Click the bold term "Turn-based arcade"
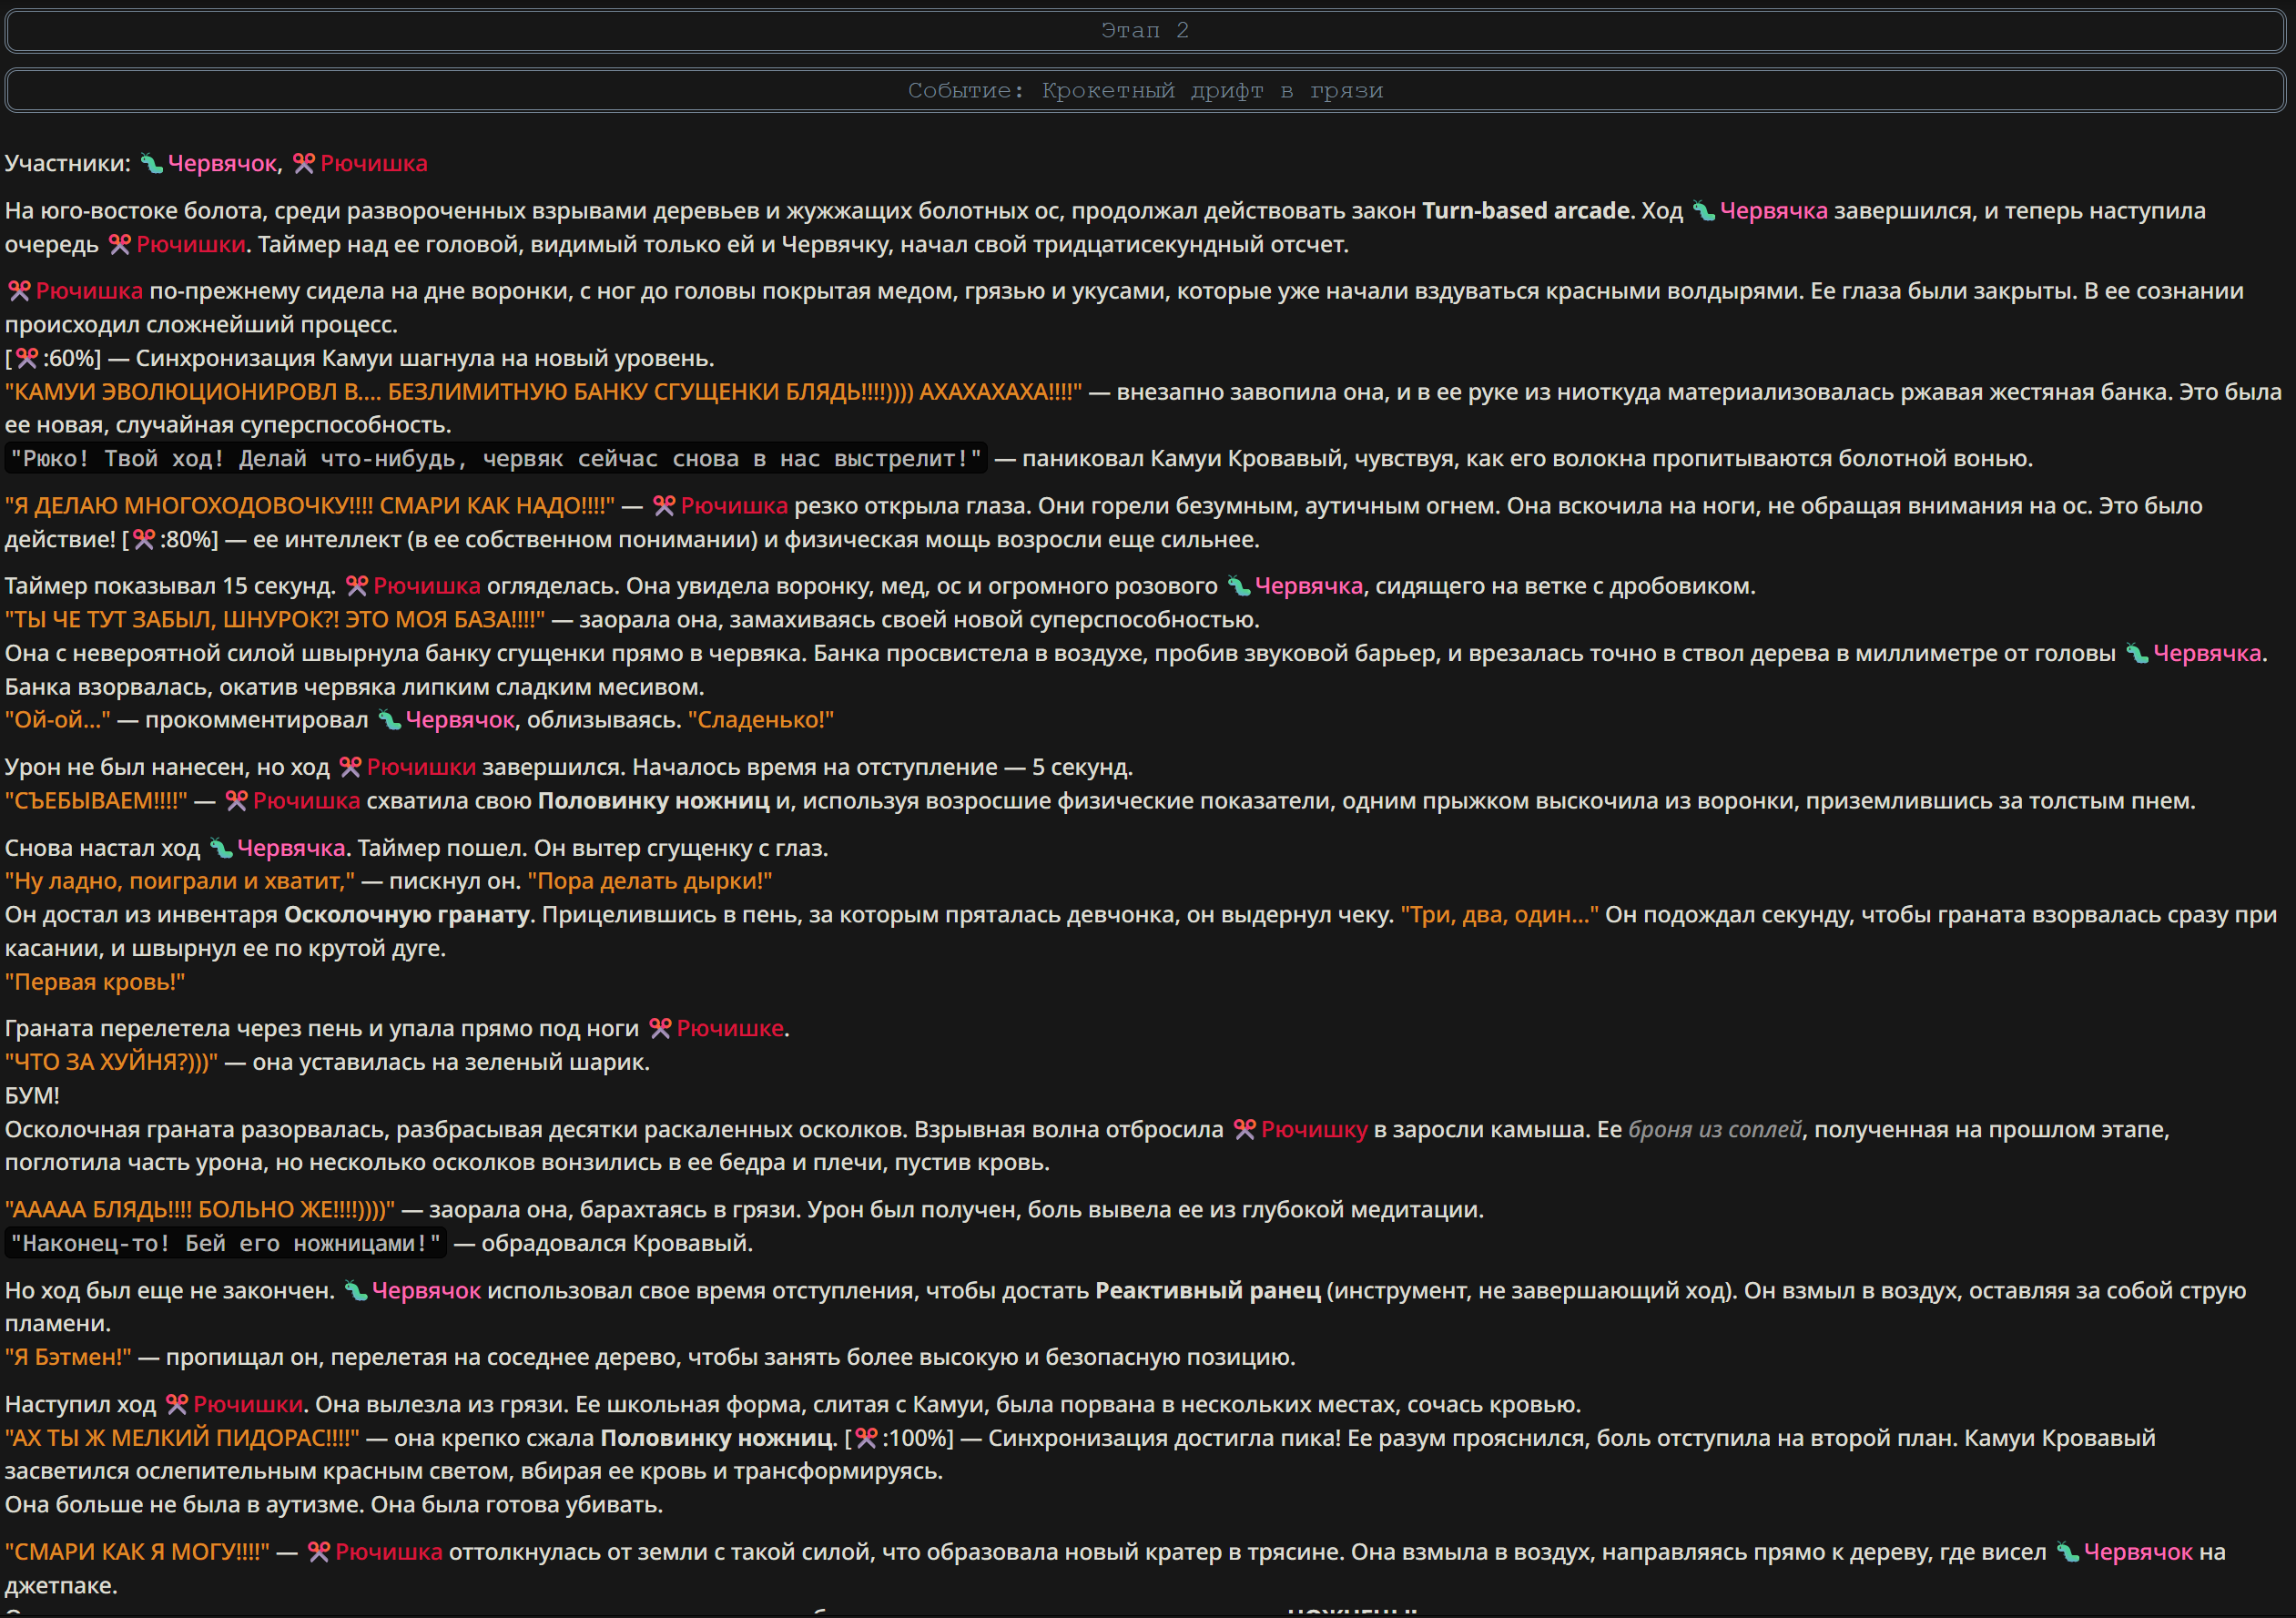The image size is (2296, 1618). 1527,211
